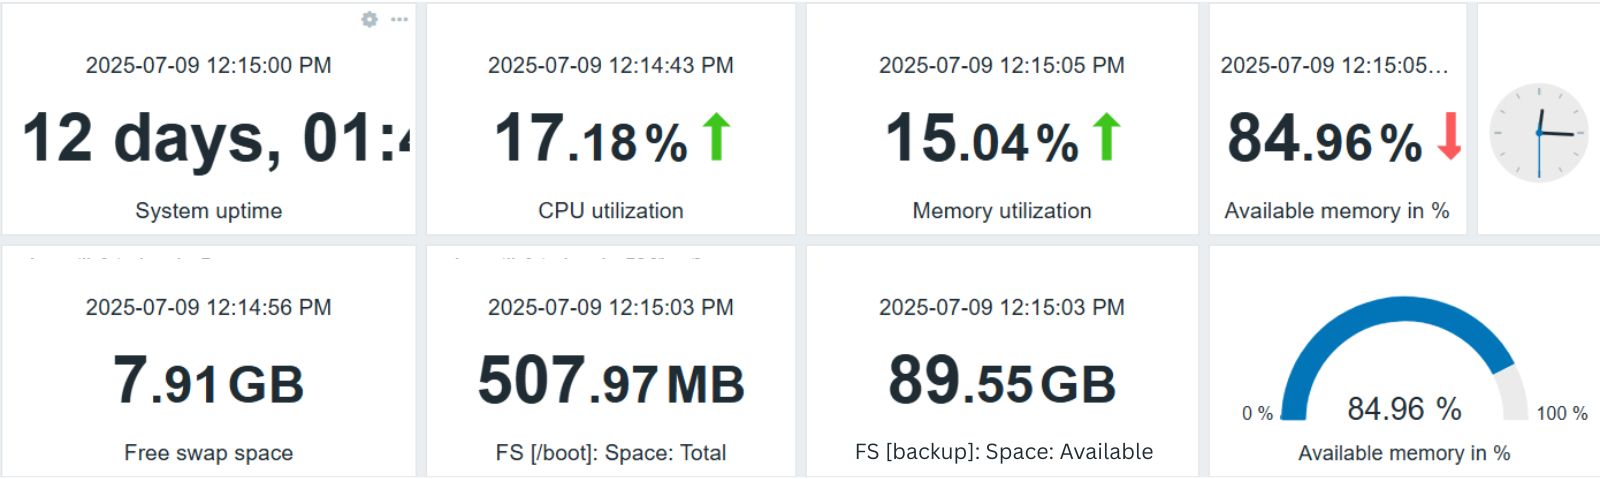Click the Free swap space label
The image size is (1600, 479).
[209, 453]
